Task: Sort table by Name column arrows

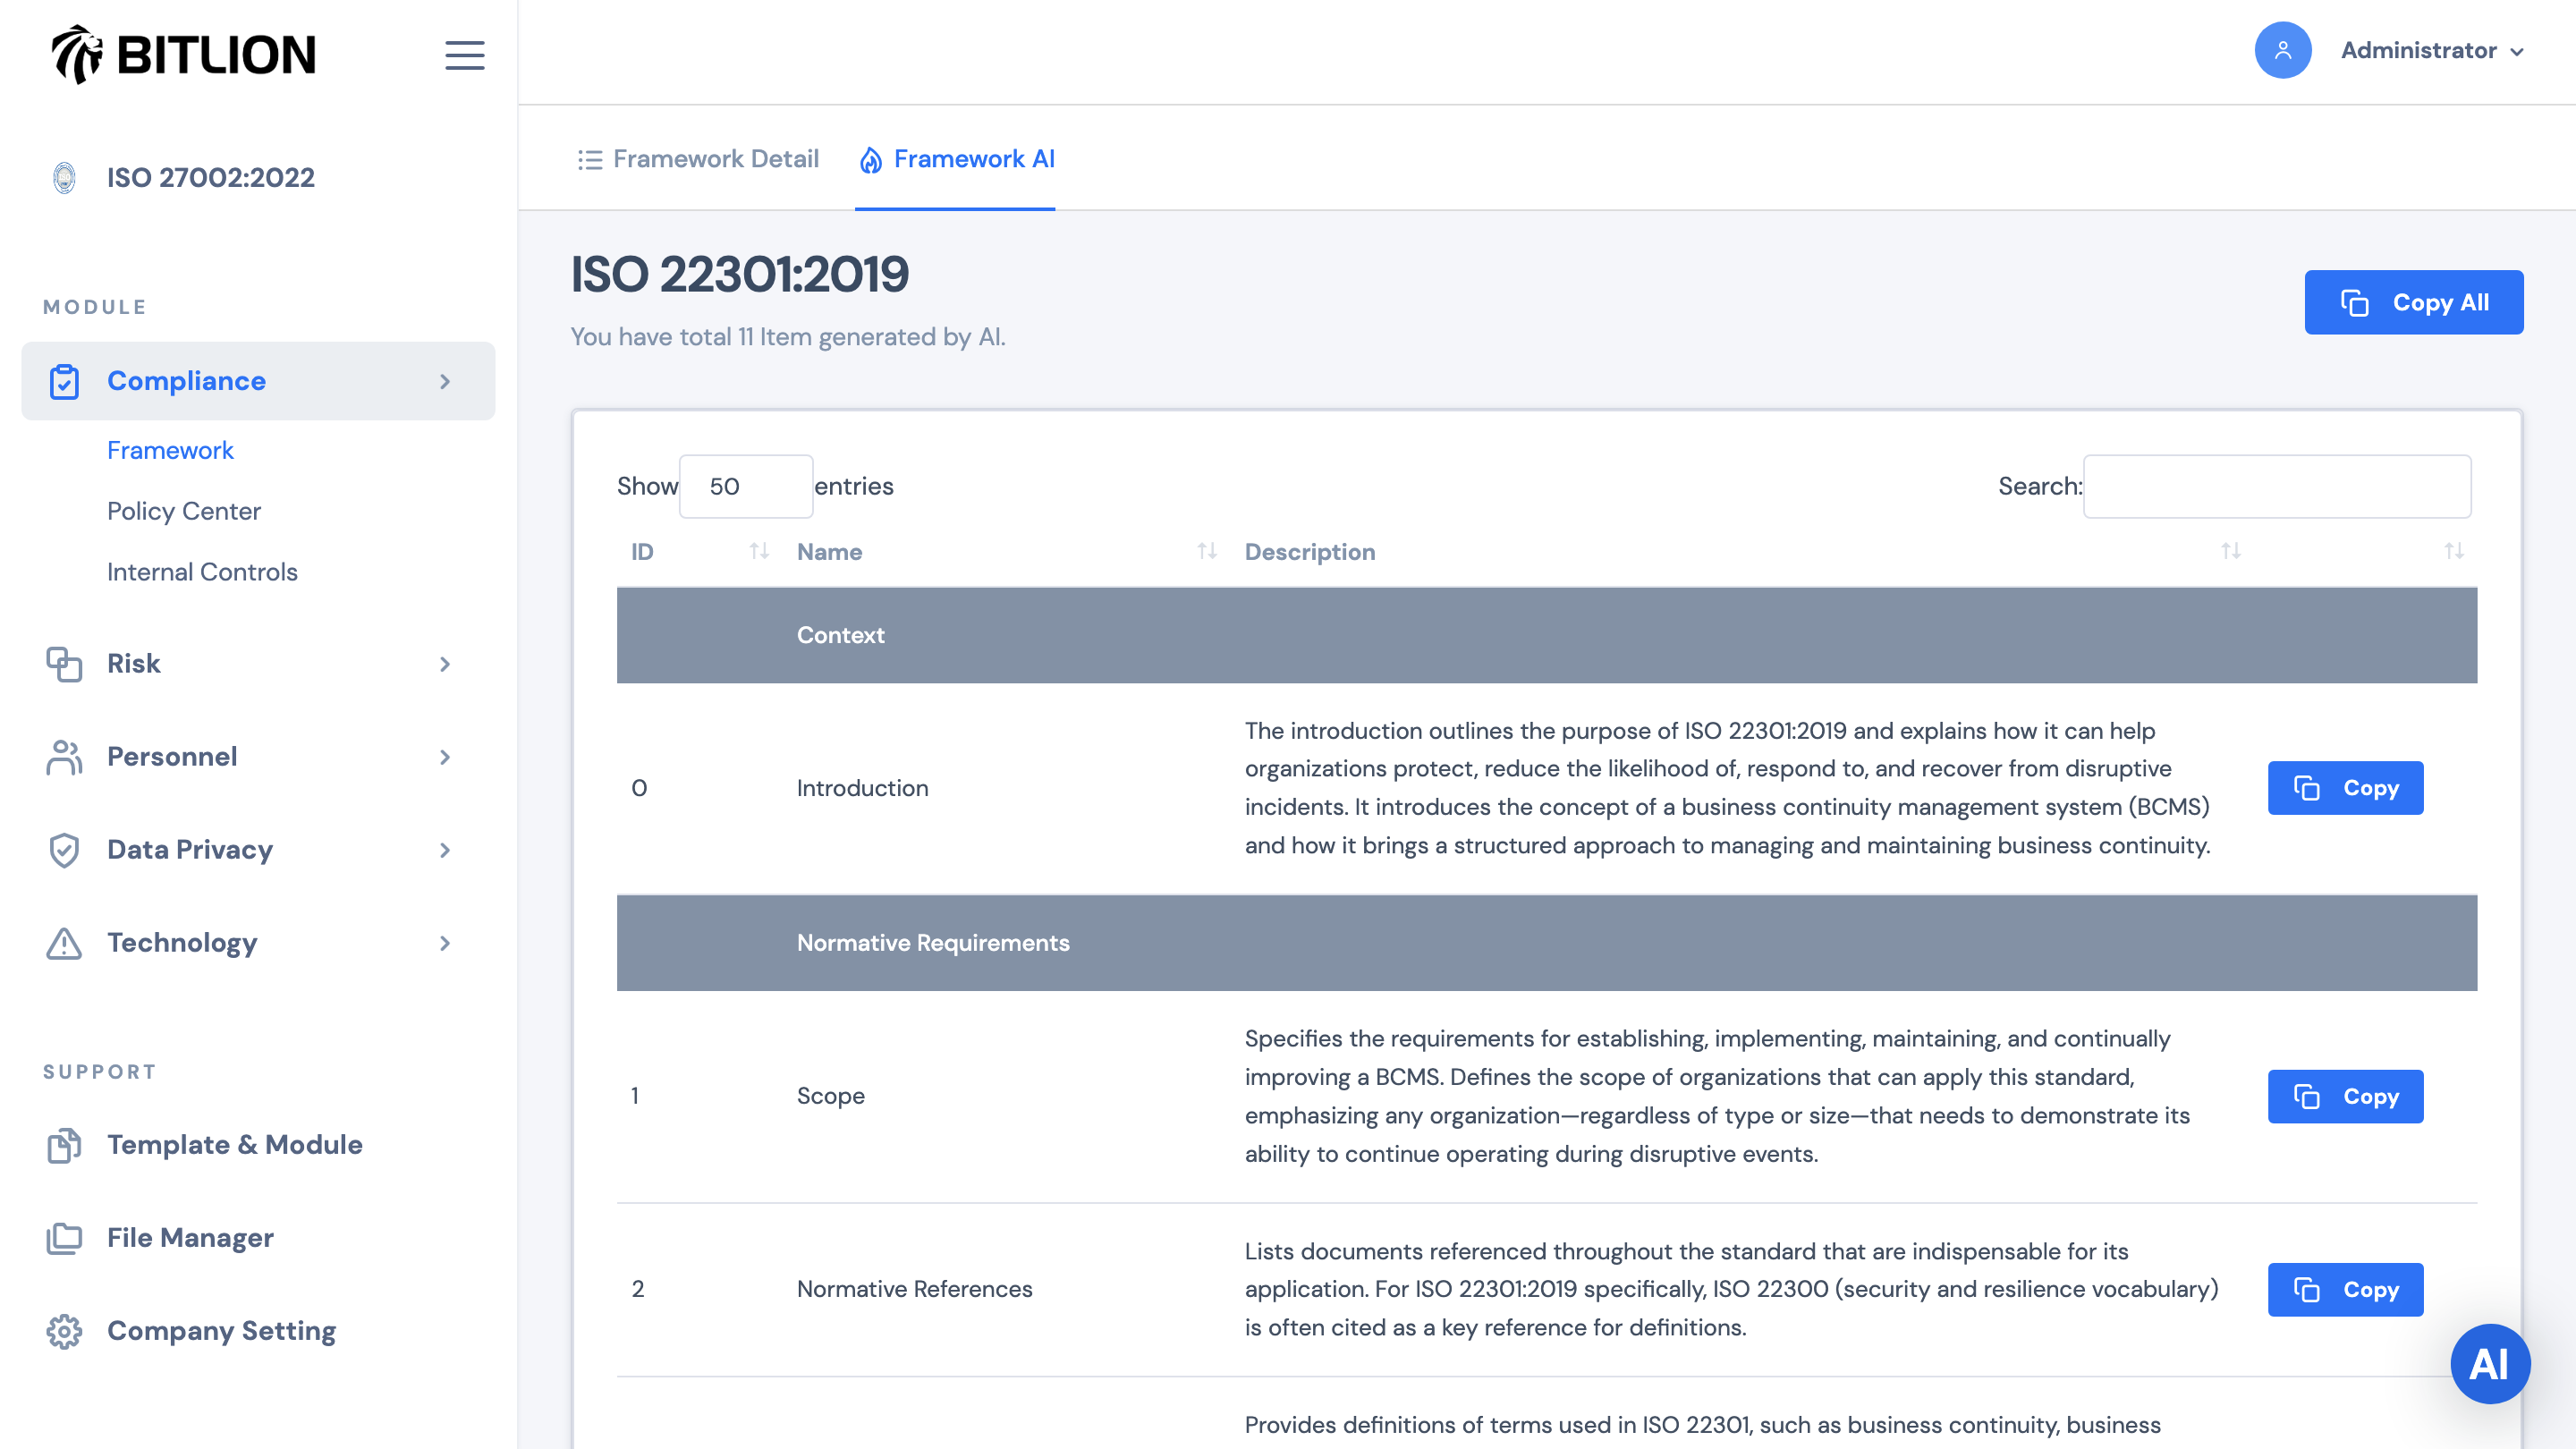Action: click(x=1207, y=551)
